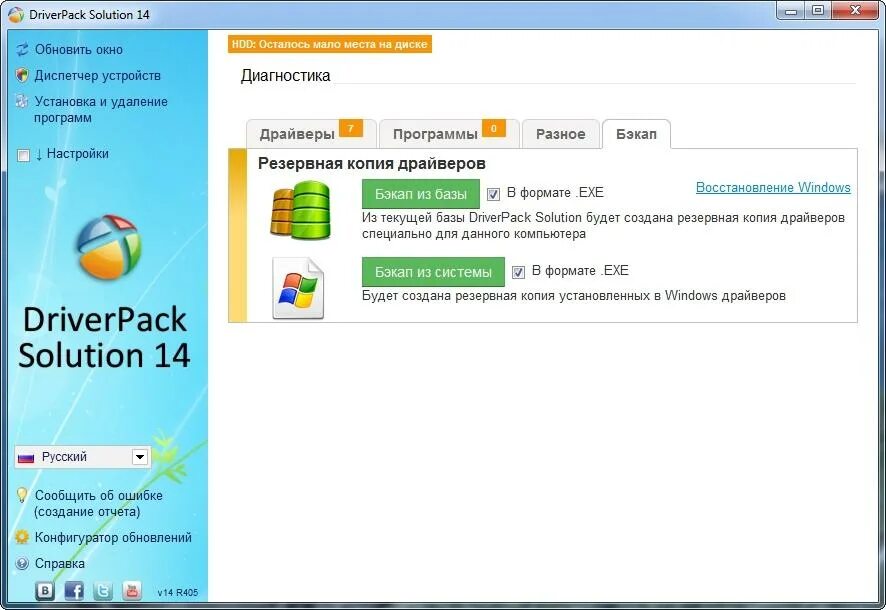Select the Бэкап tab

[636, 134]
